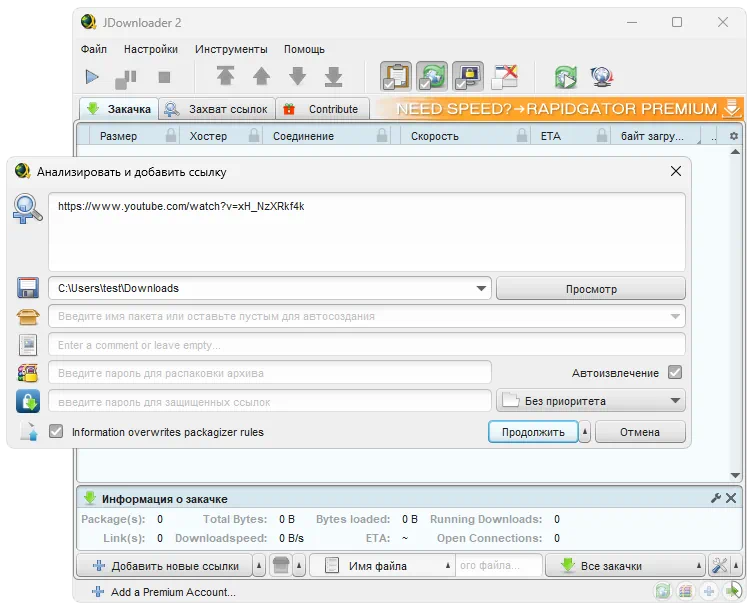Move selection to top of list icon

tap(225, 76)
